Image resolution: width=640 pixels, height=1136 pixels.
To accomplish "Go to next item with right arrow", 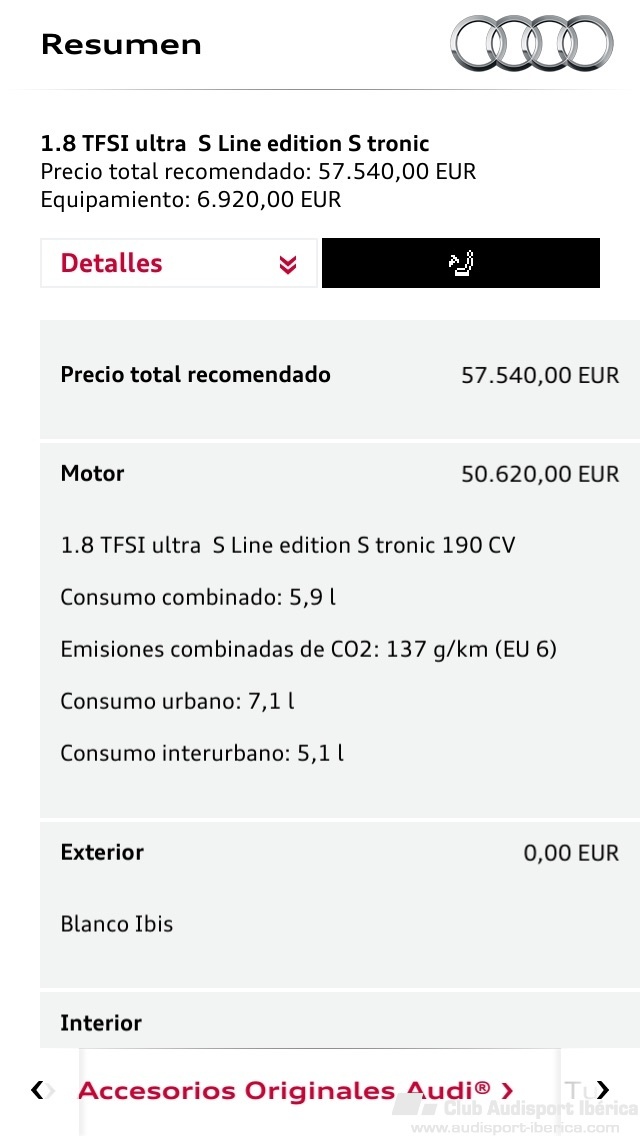I will [603, 1089].
